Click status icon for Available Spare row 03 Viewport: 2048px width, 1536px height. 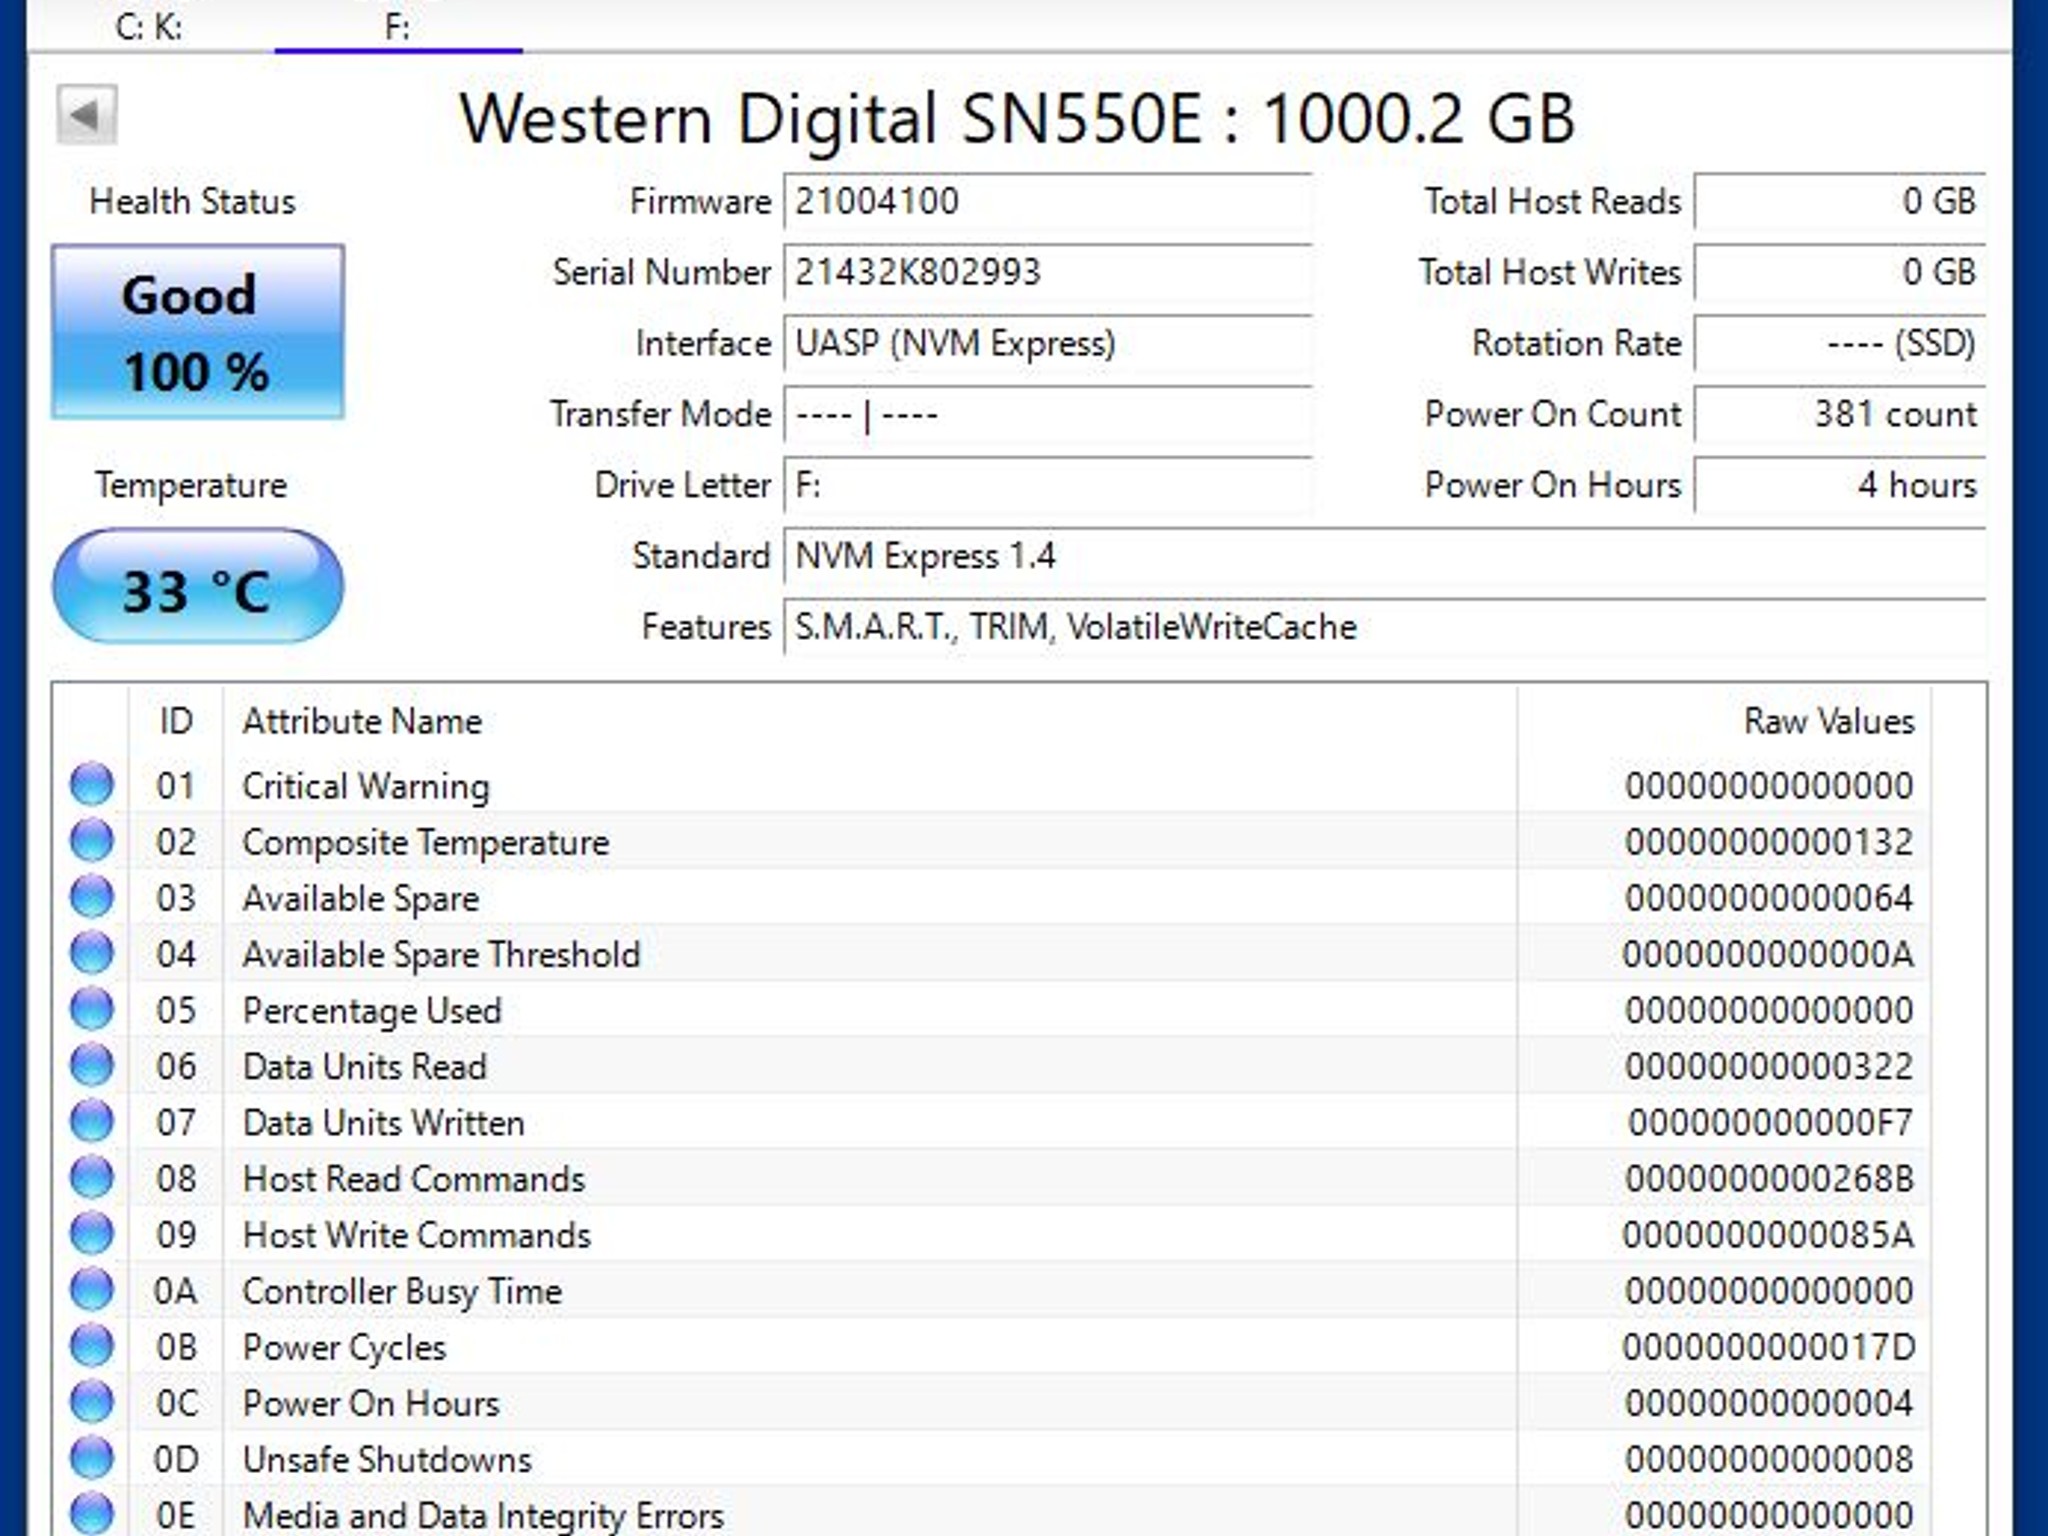(x=92, y=897)
